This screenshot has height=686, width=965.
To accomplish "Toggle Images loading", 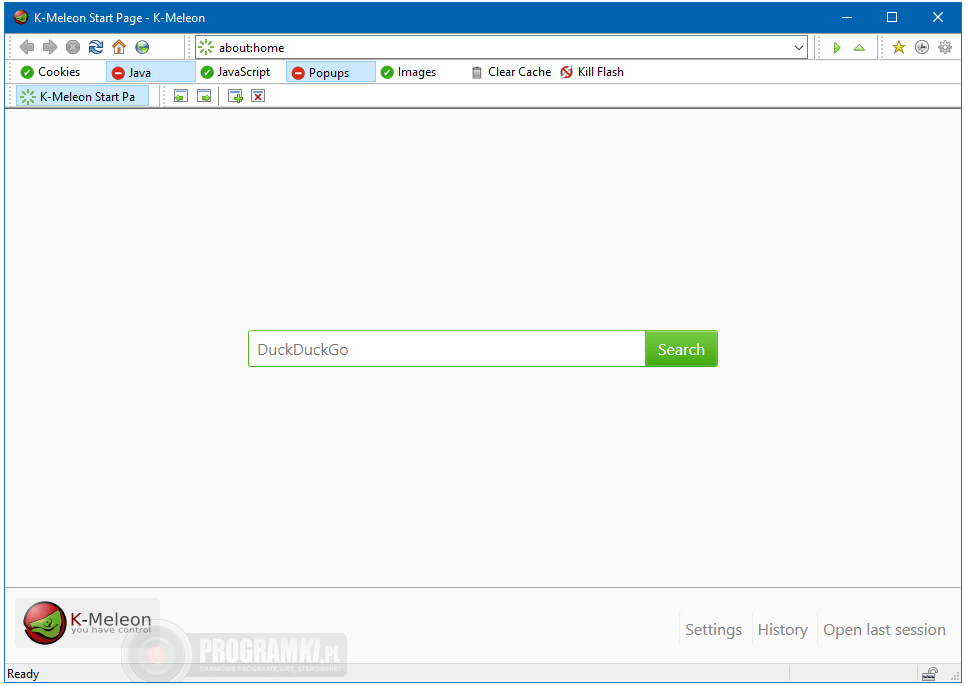I will click(x=408, y=72).
